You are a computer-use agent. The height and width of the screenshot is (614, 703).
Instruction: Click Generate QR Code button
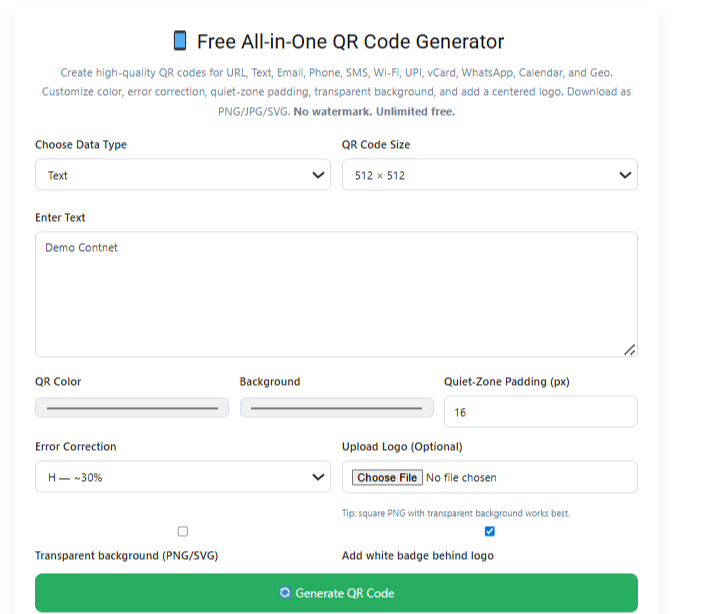pyautogui.click(x=336, y=593)
